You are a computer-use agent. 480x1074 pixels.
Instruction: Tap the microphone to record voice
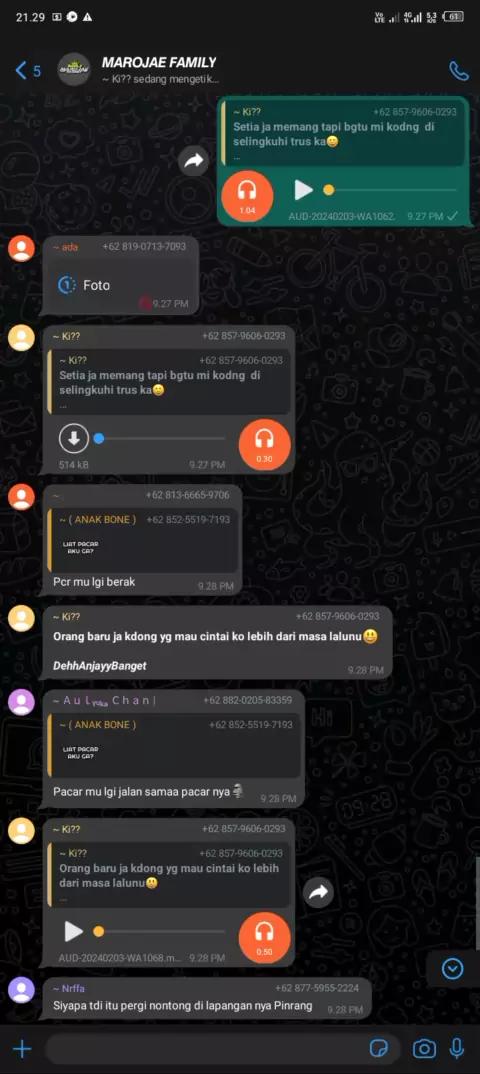pos(457,1049)
